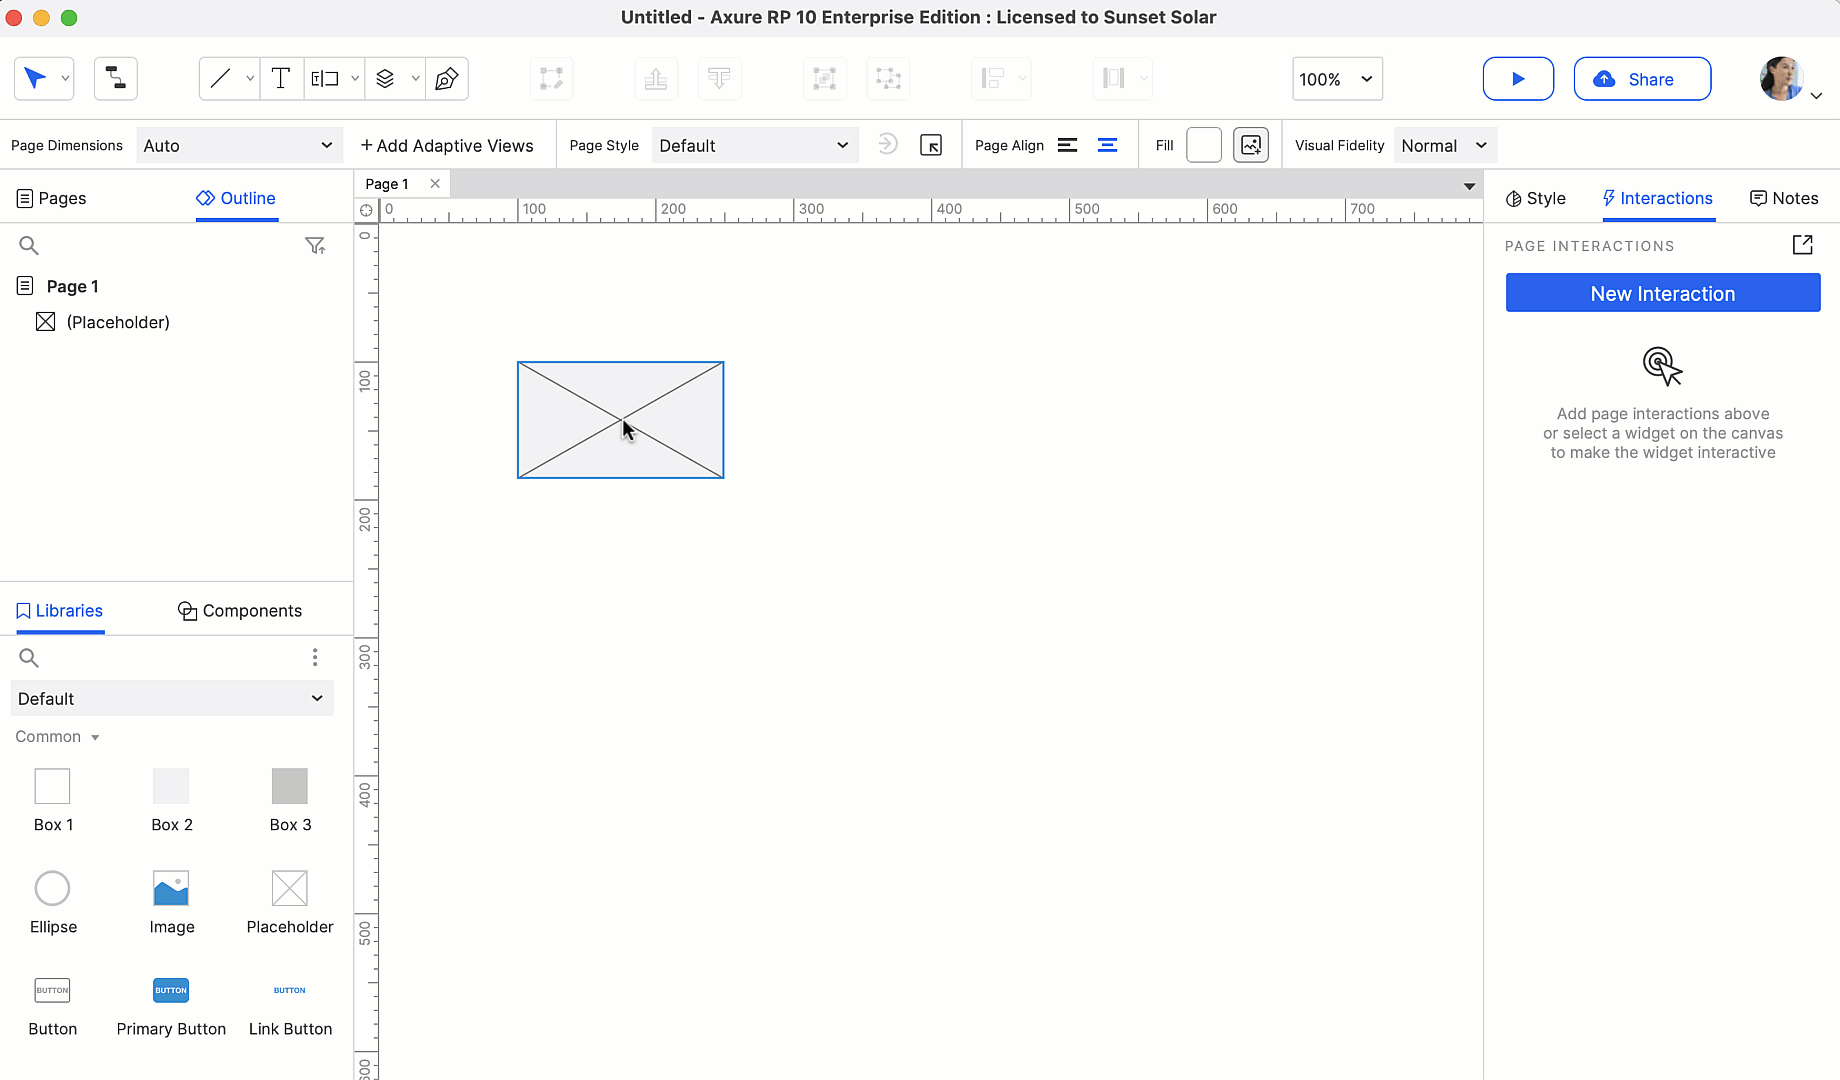Click the Preview play button
The image size is (1840, 1080).
(x=1518, y=79)
